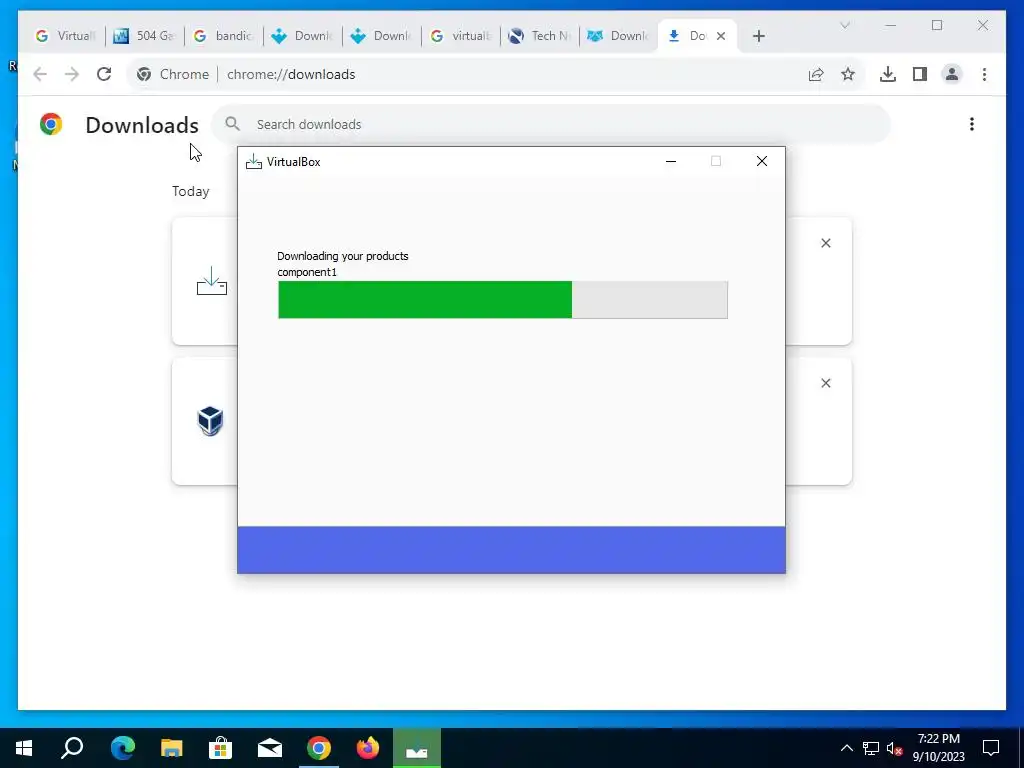The width and height of the screenshot is (1024, 768).
Task: Click the 'component1' label in VirtualBox dialog
Action: (307, 272)
